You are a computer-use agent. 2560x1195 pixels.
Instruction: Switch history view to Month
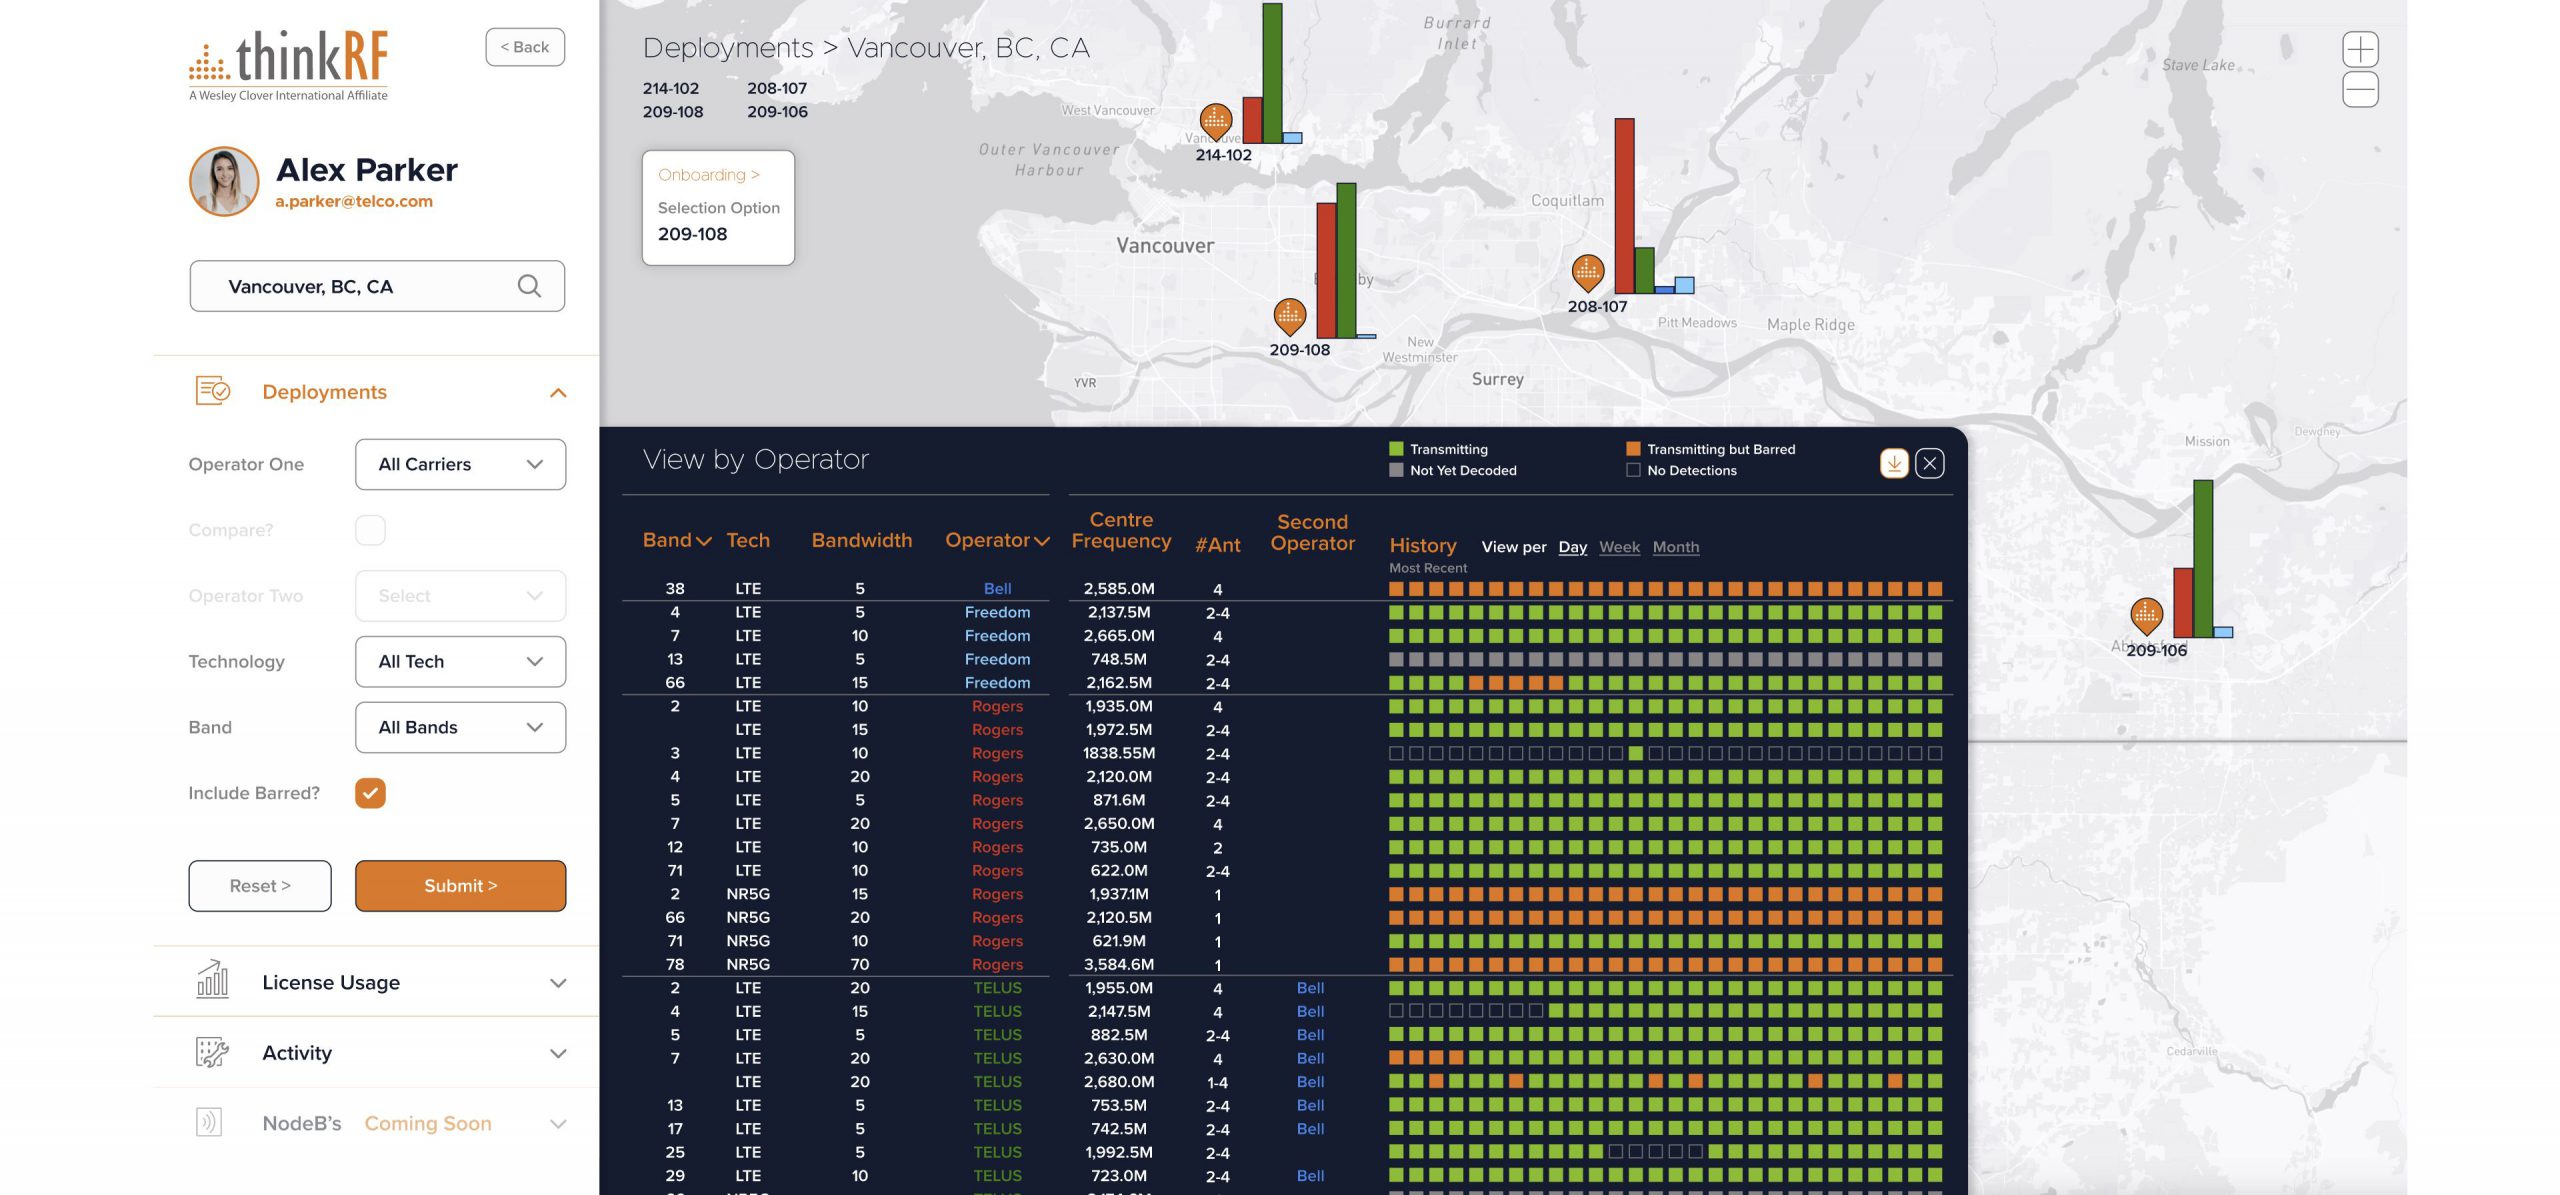(1676, 547)
